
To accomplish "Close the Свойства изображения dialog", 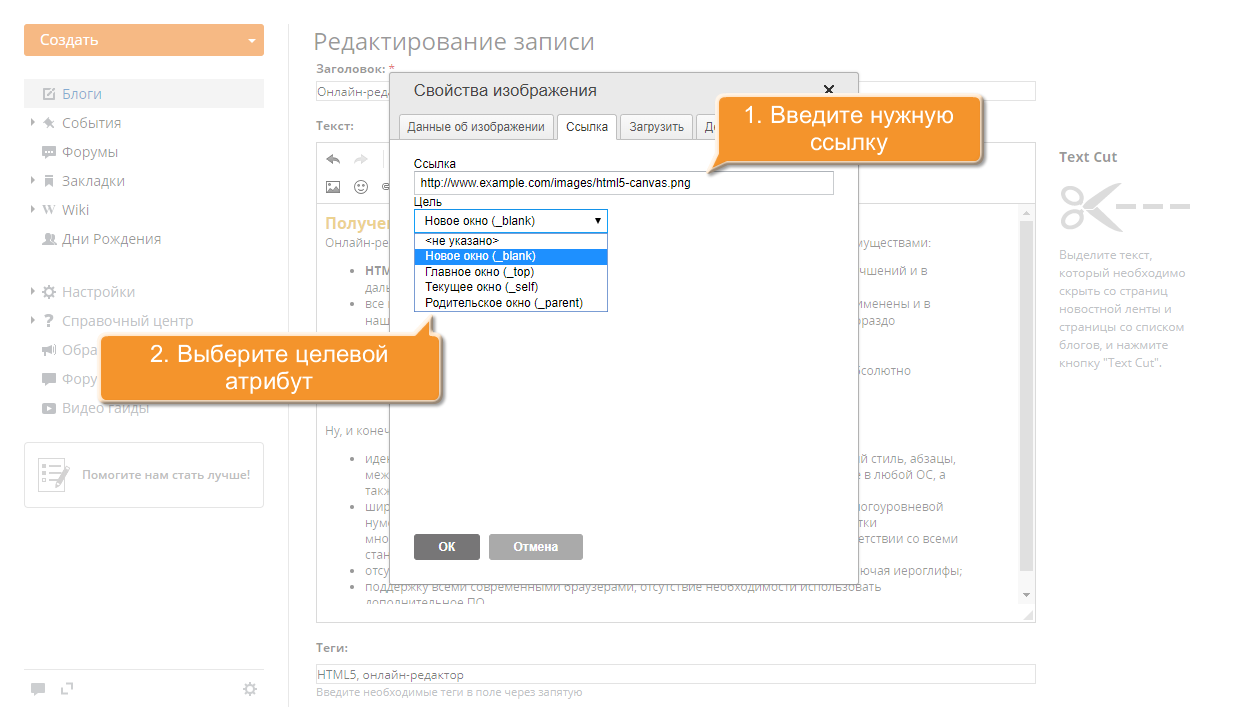I will pos(829,90).
